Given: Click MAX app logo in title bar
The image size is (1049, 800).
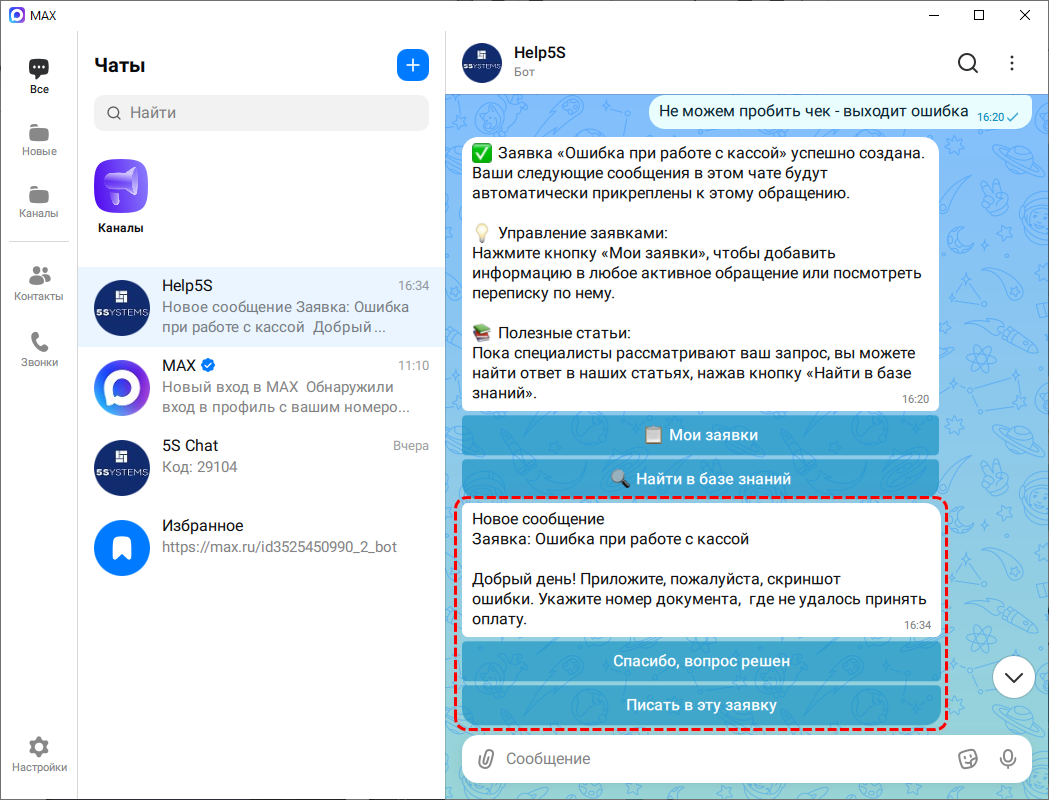Looking at the screenshot, I should pos(17,15).
